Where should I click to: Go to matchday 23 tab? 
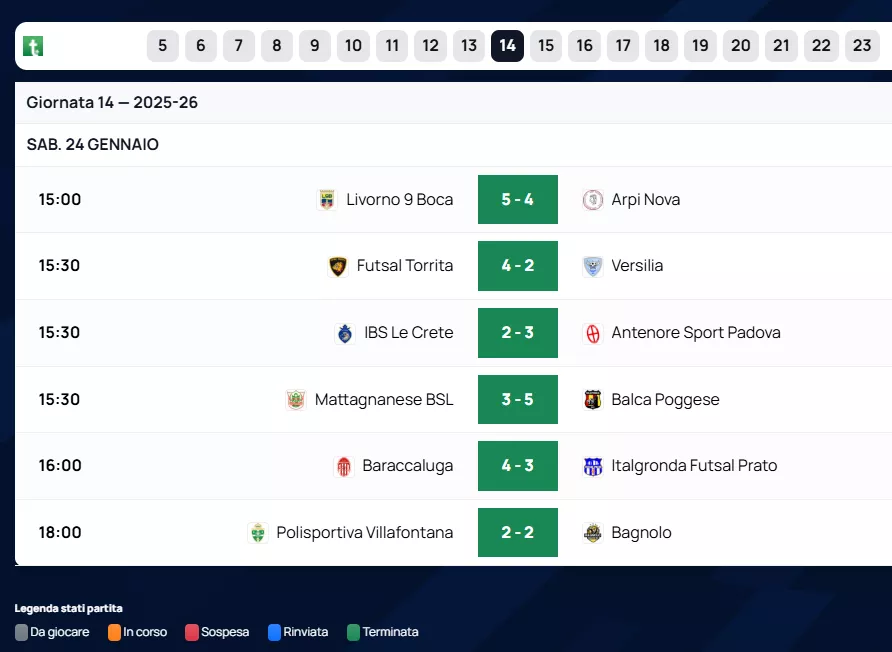click(862, 46)
